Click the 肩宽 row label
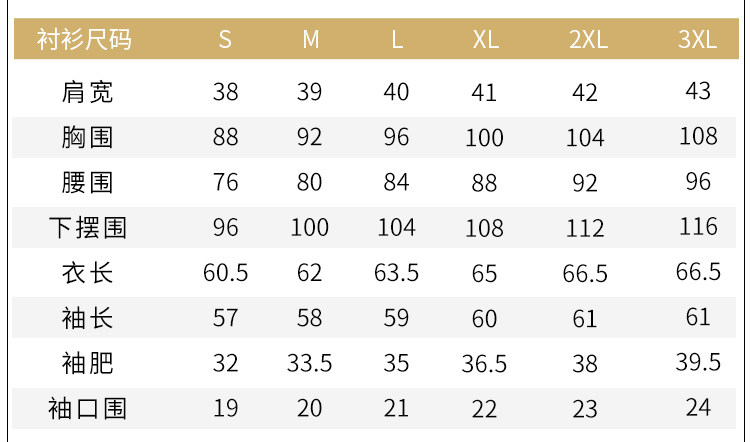This screenshot has height=442, width=750. point(88,92)
